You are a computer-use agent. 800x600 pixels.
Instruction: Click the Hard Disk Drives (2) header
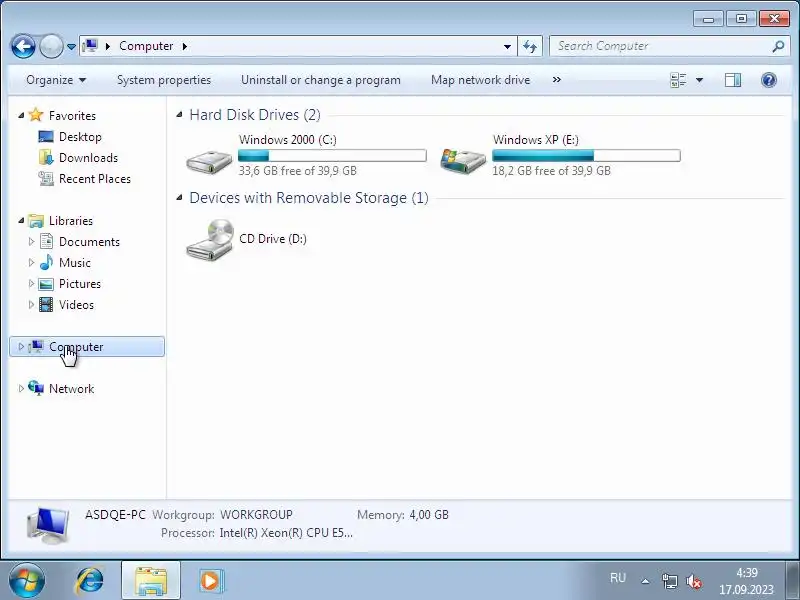point(255,115)
